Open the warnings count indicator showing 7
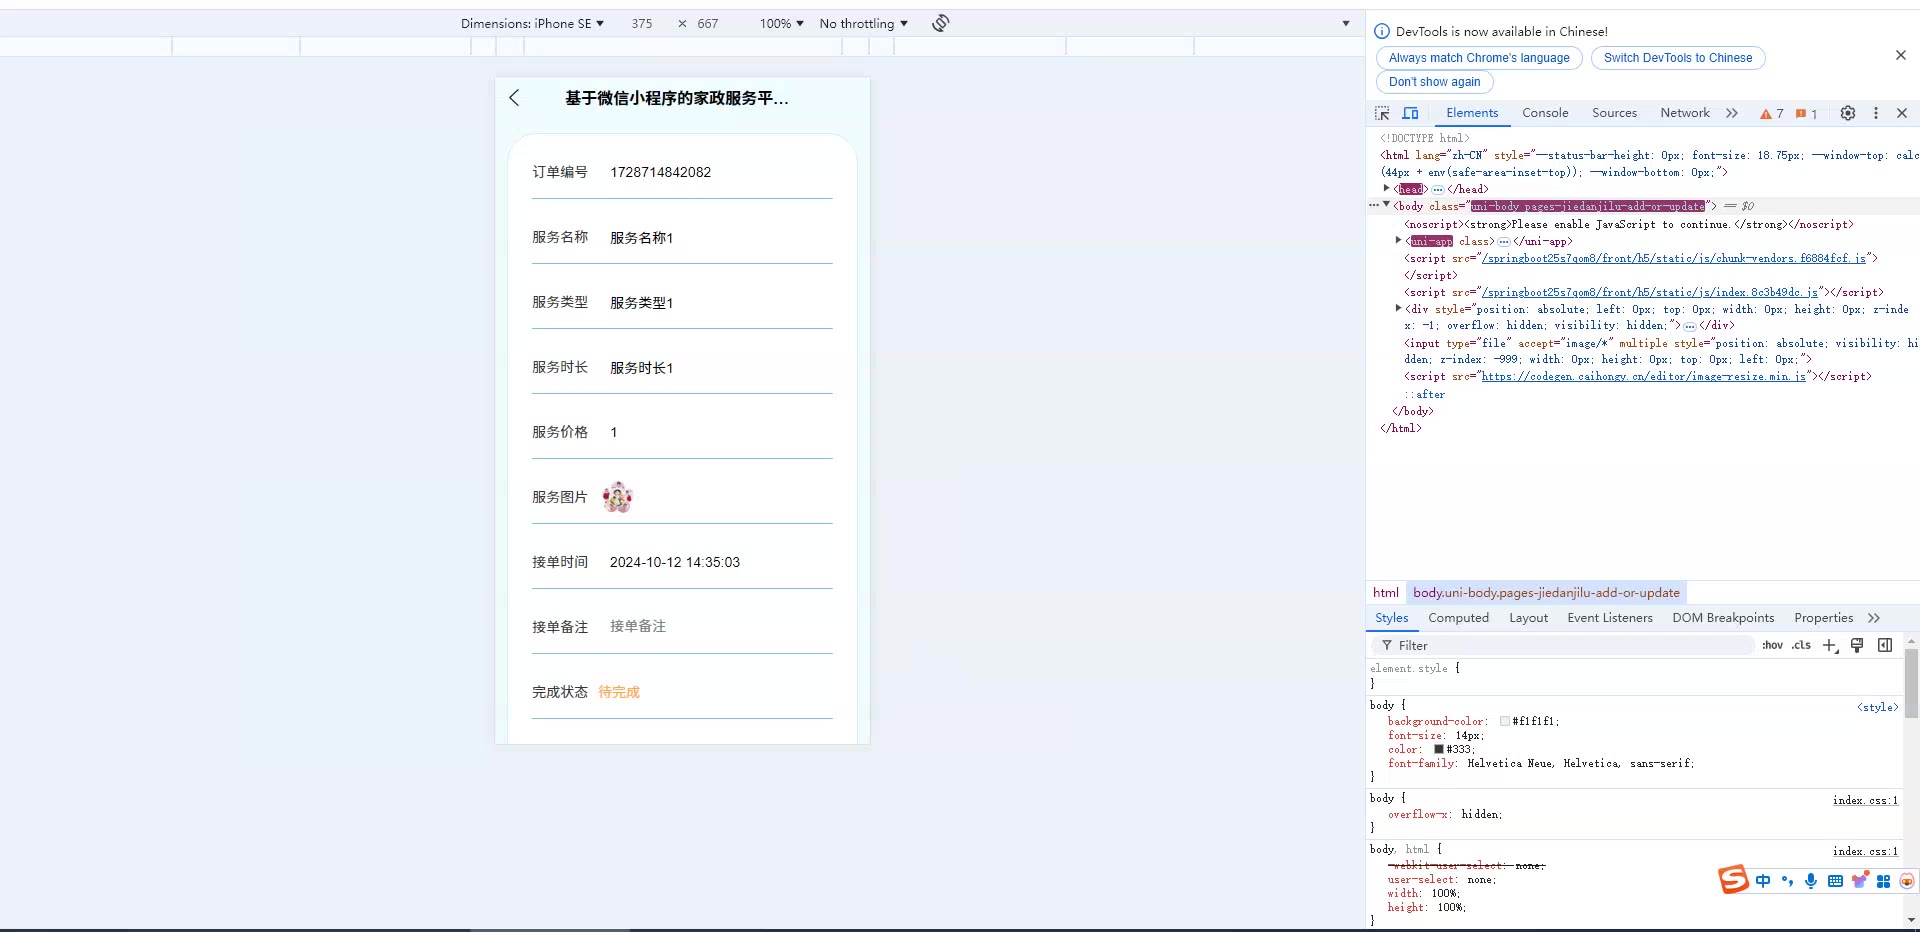This screenshot has width=1920, height=932. pos(1772,114)
